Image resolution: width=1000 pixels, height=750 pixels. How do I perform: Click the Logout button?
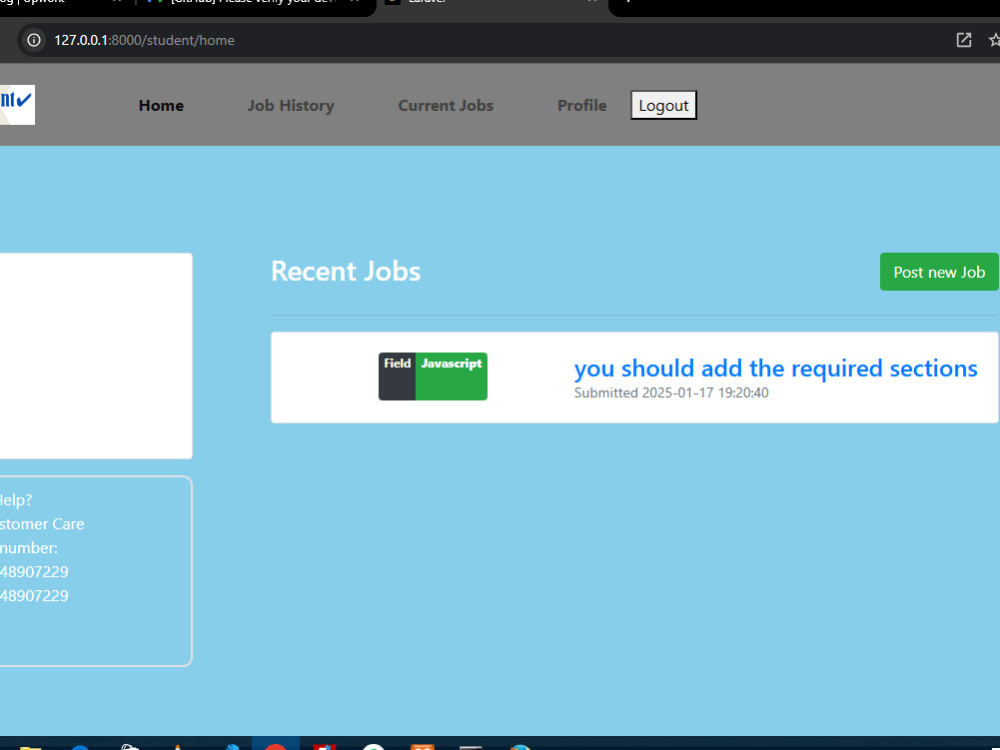coord(663,105)
